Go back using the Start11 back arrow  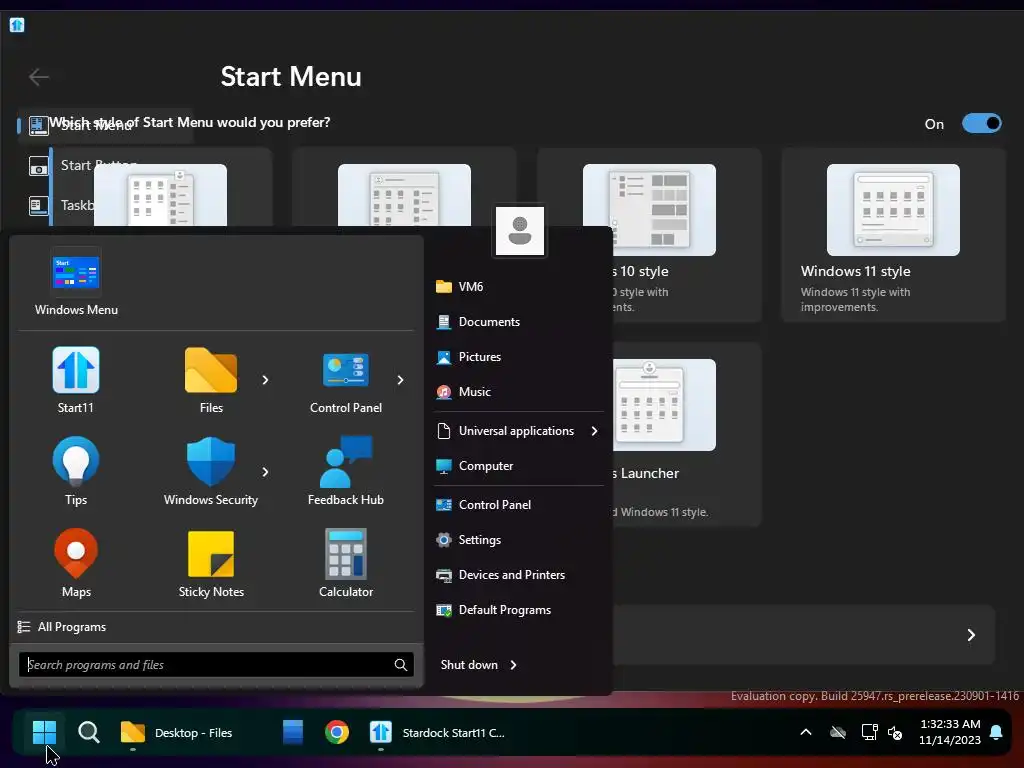[x=39, y=77]
